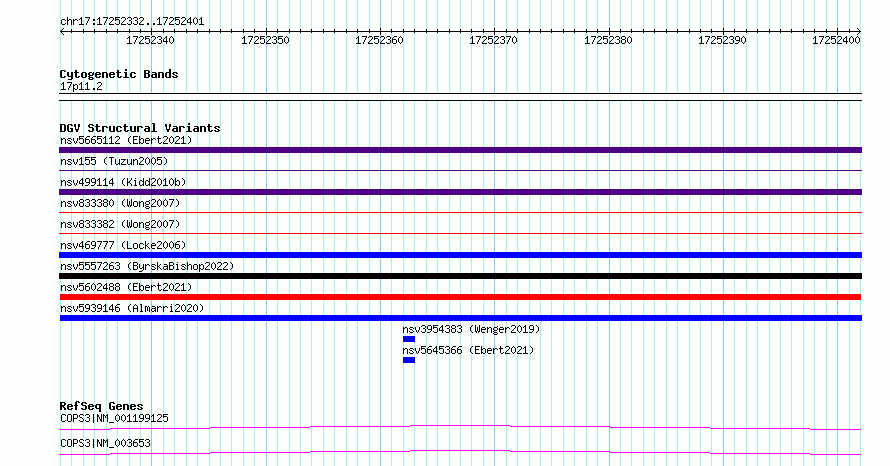Click the Cytogenetic Bands track title
890x466 pixels.
click(x=119, y=74)
